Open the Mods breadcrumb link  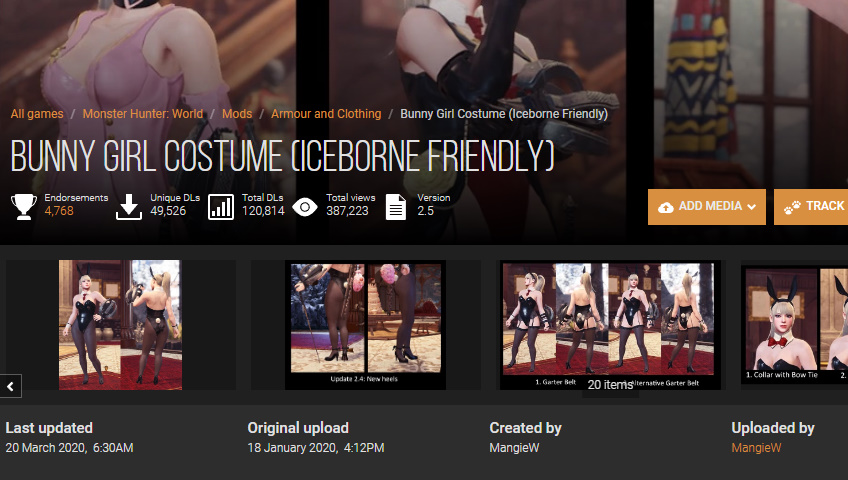237,114
